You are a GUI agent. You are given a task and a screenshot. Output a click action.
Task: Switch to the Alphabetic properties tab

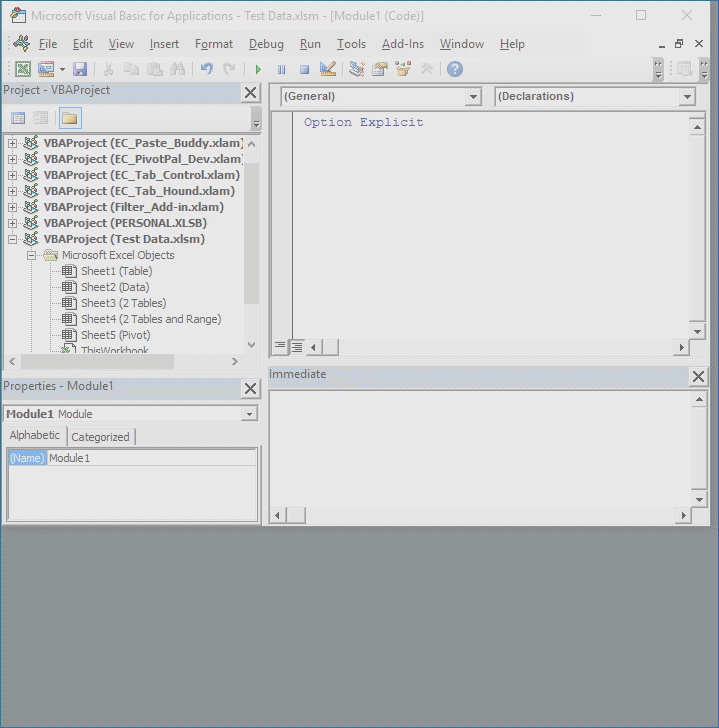[35, 436]
